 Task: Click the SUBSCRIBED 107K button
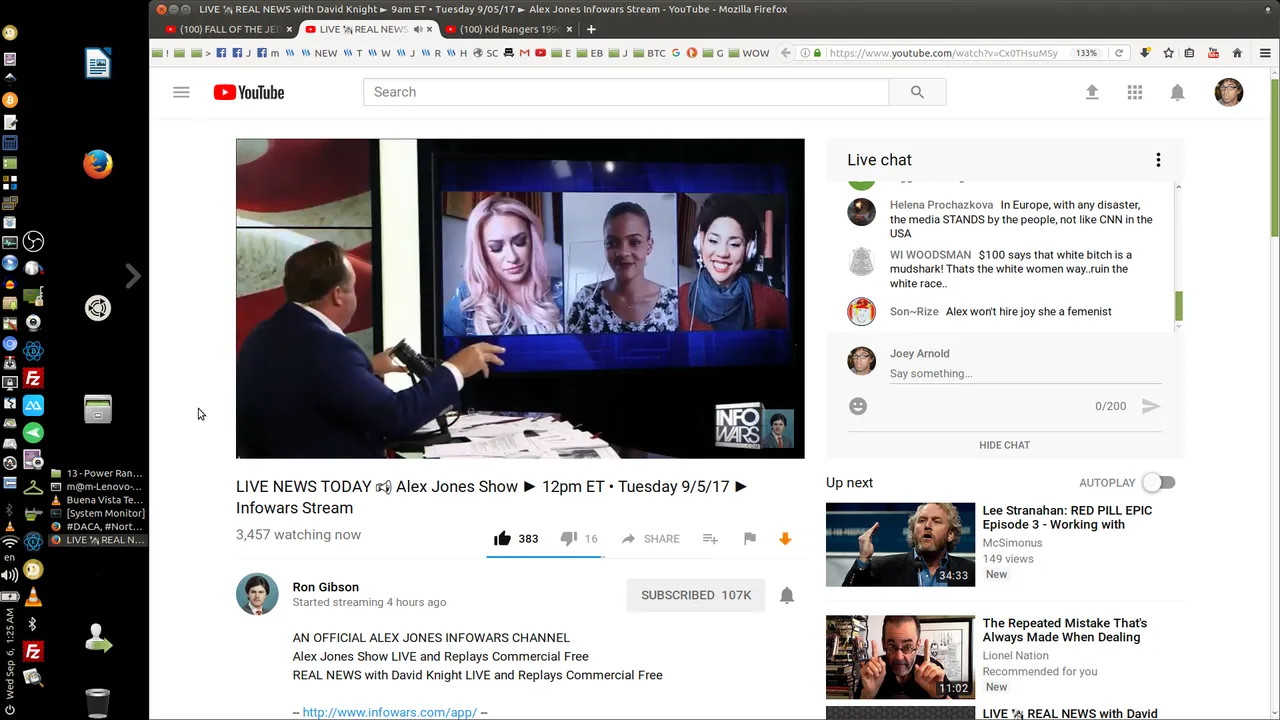[x=696, y=595]
